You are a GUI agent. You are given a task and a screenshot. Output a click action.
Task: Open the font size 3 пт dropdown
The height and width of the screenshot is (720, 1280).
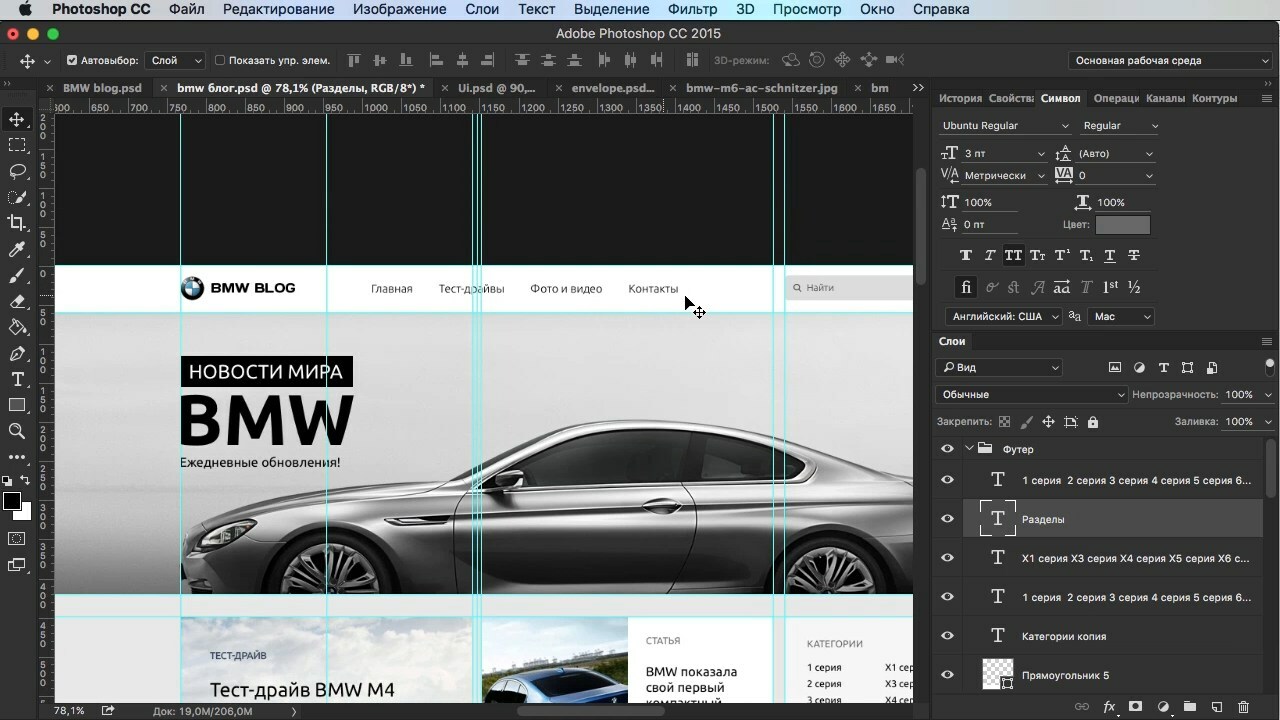pos(1040,154)
